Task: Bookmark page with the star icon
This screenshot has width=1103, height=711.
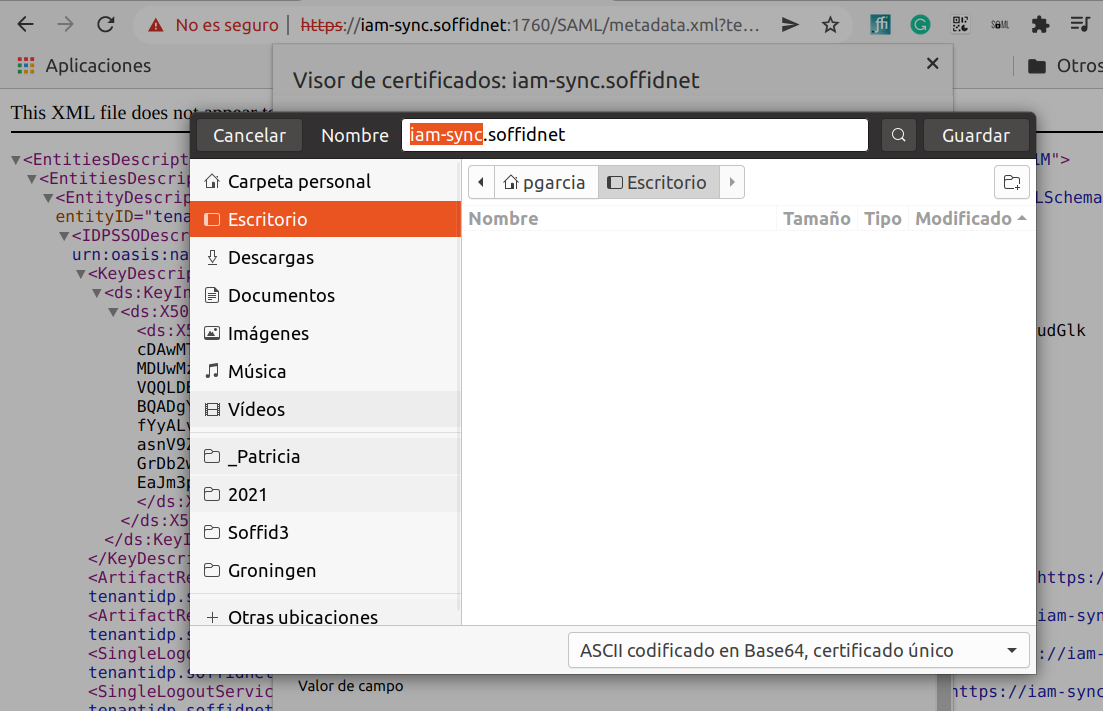Action: pos(831,25)
